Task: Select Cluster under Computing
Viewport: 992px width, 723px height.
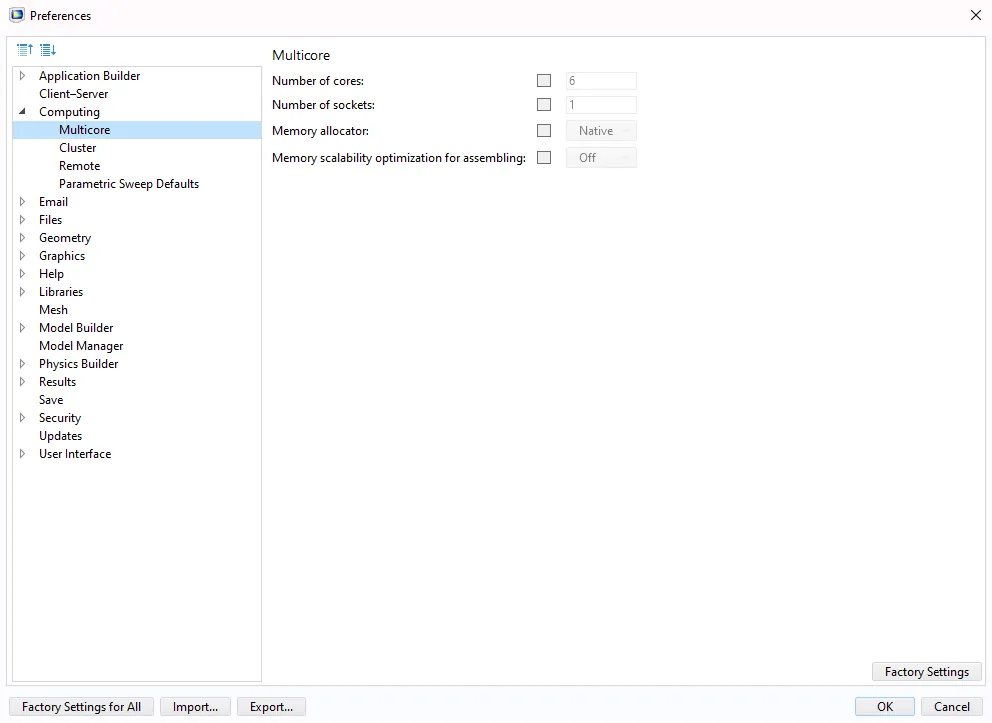Action: (78, 148)
